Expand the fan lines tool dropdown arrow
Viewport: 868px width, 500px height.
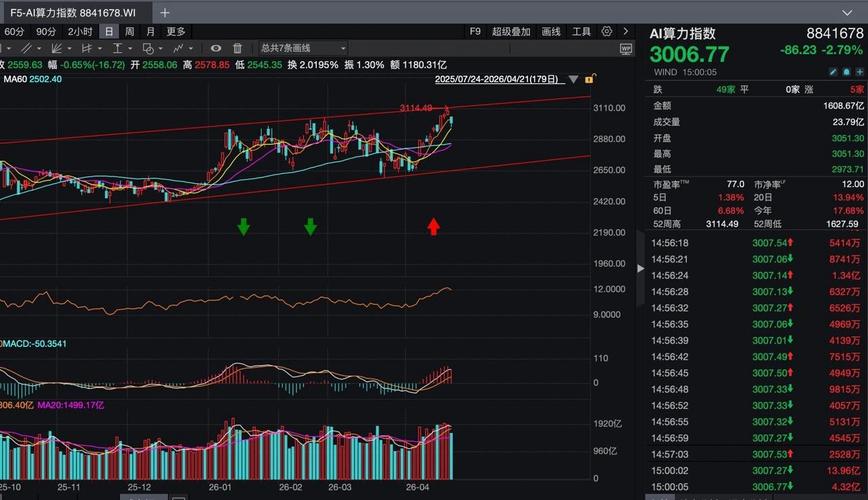69,49
